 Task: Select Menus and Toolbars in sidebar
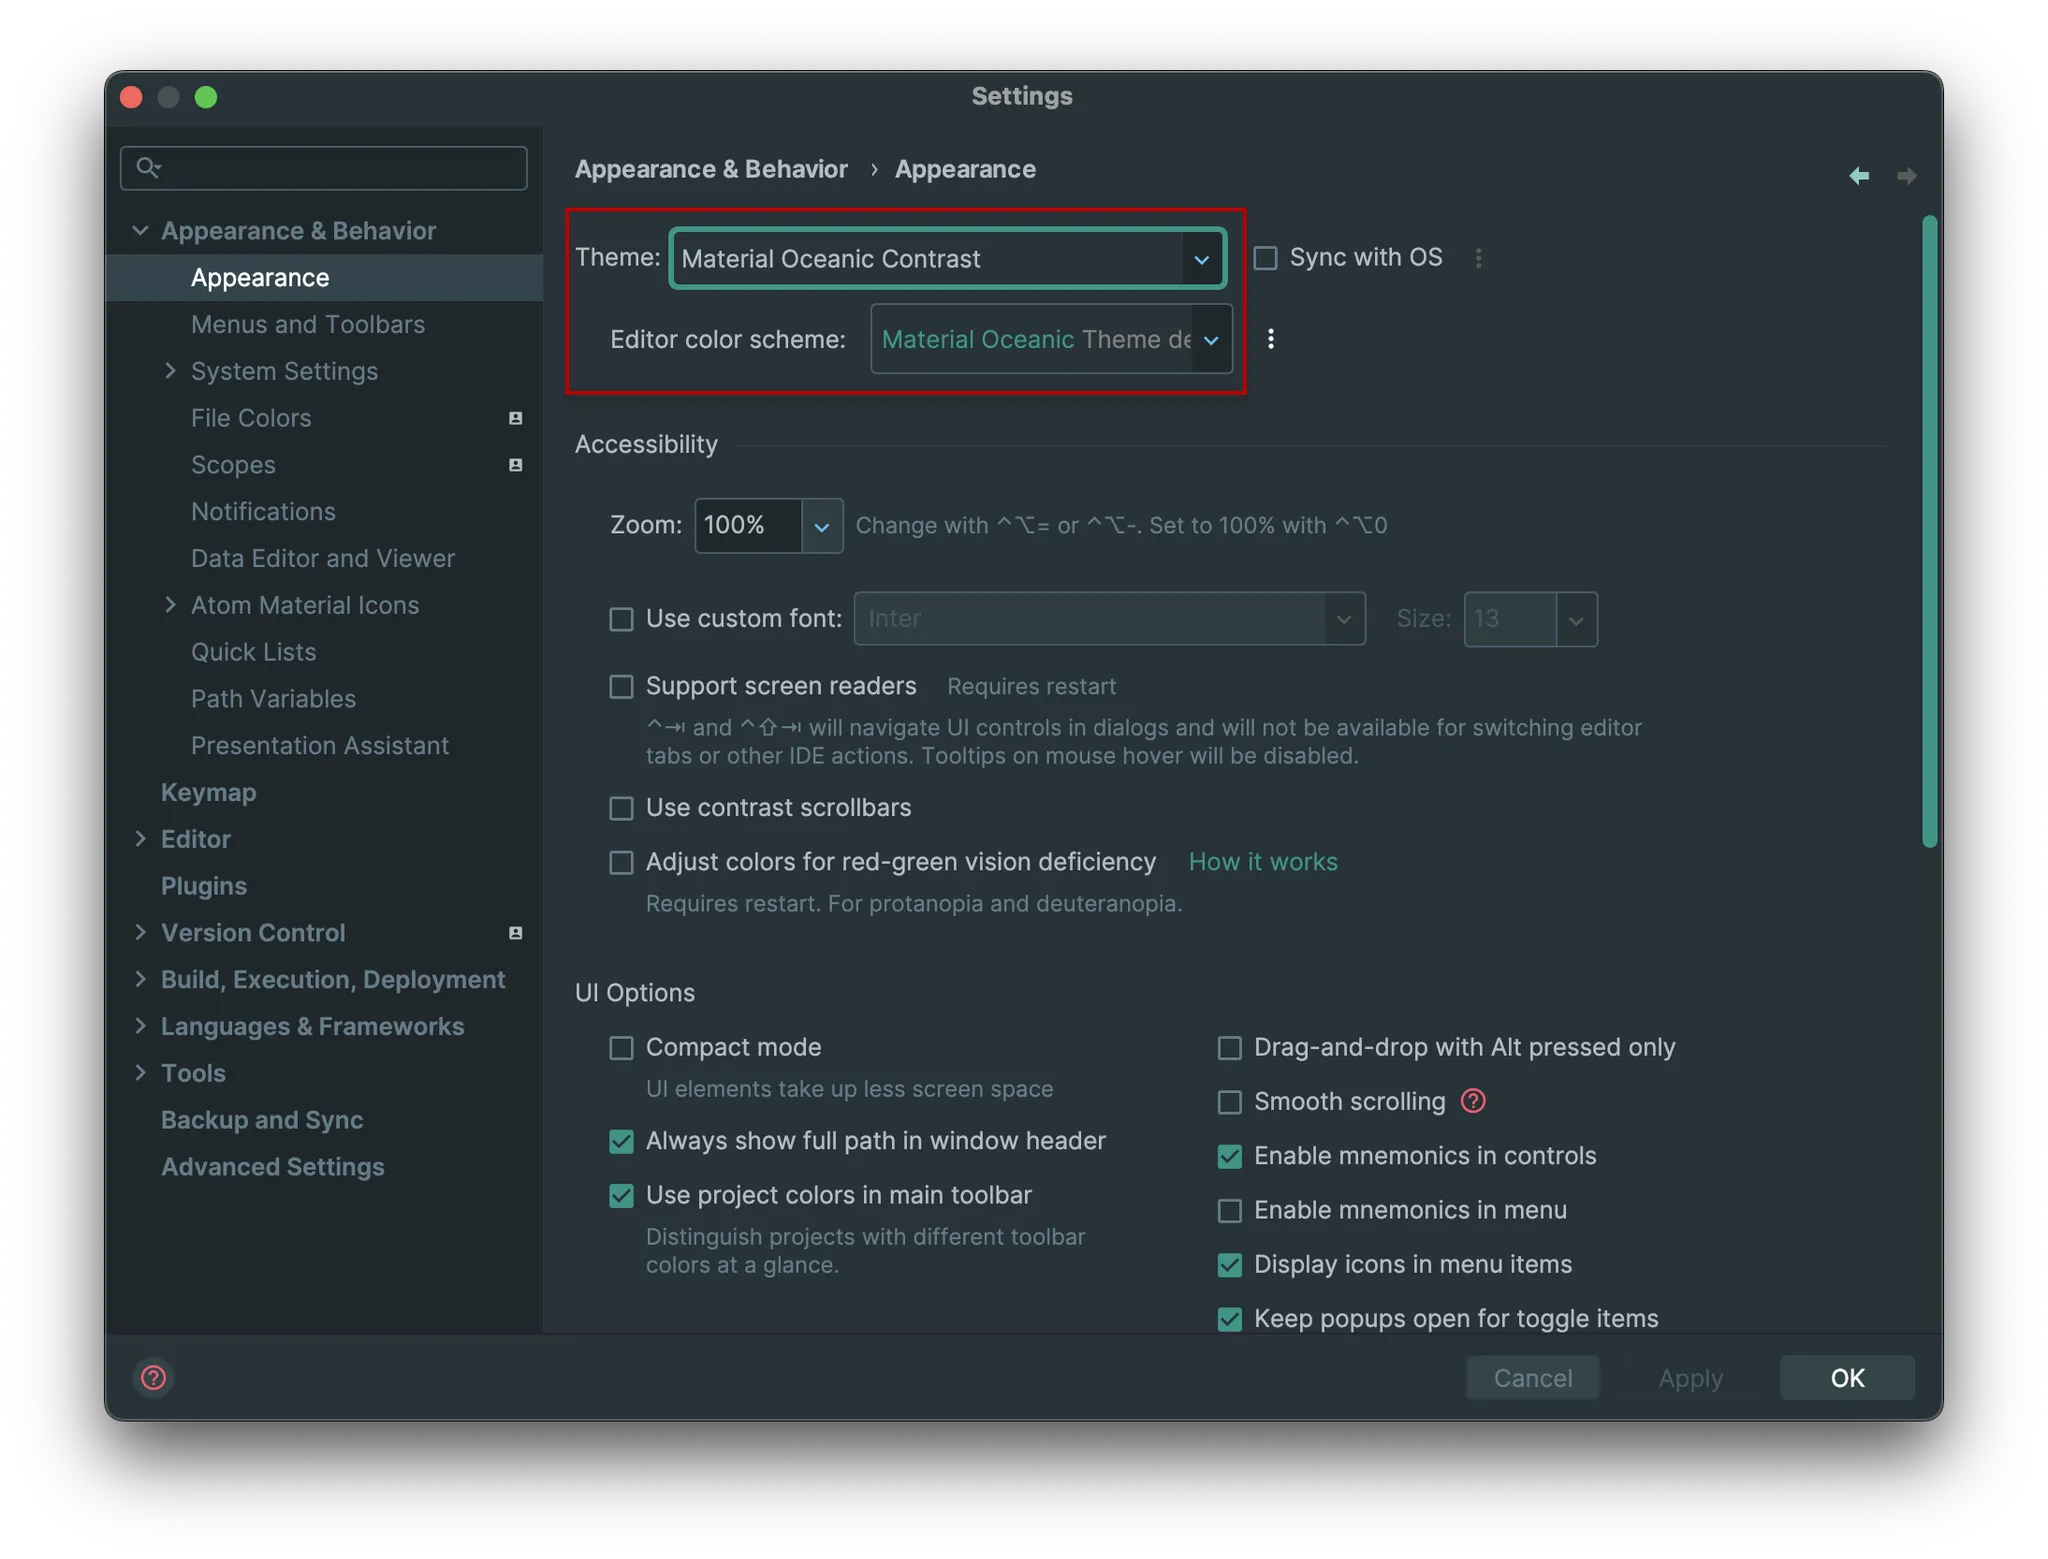(x=307, y=324)
